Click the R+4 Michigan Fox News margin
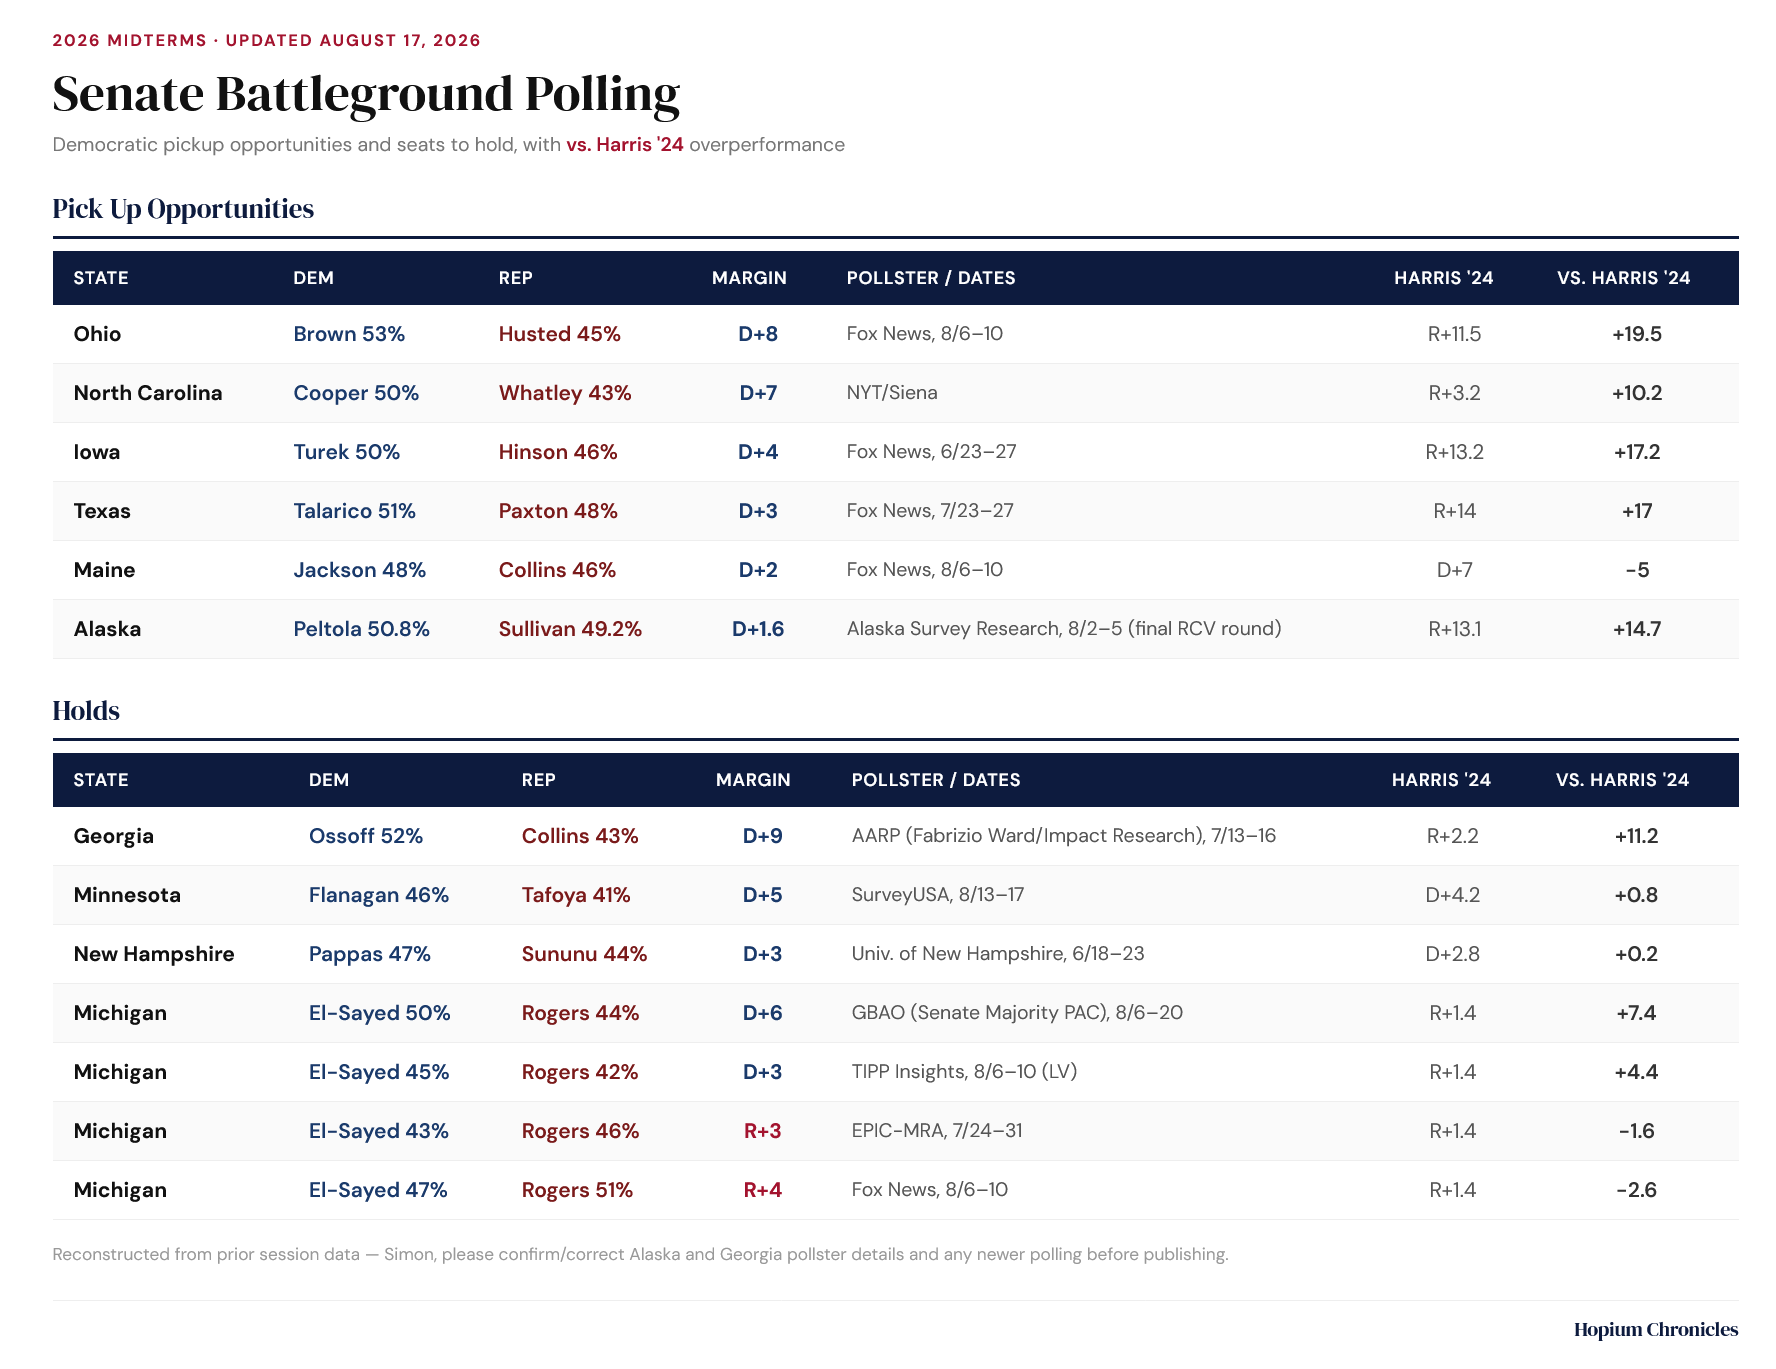 click(762, 1190)
